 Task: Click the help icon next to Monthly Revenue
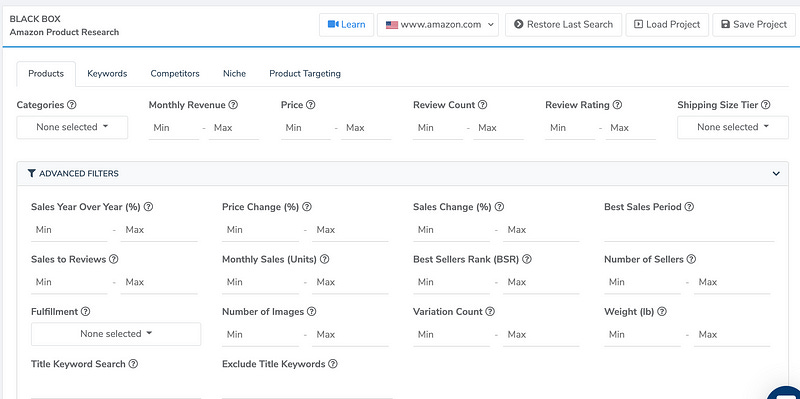coord(233,105)
